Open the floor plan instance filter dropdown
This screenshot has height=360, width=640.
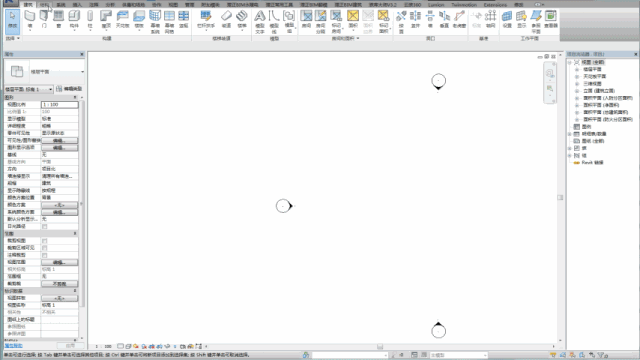click(x=50, y=89)
